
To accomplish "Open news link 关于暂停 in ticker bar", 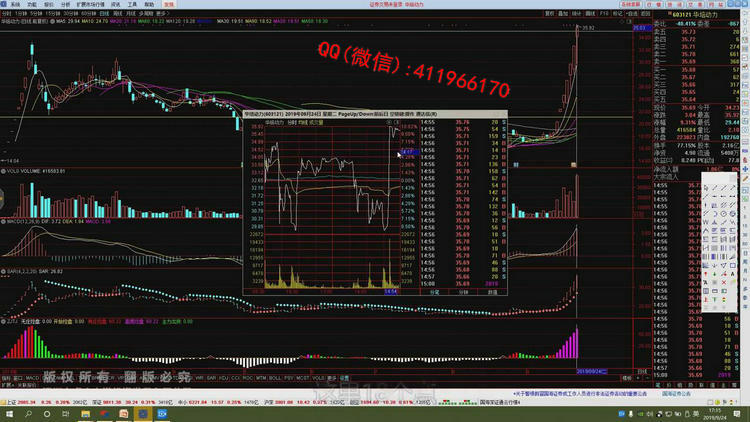I will (x=580, y=393).
